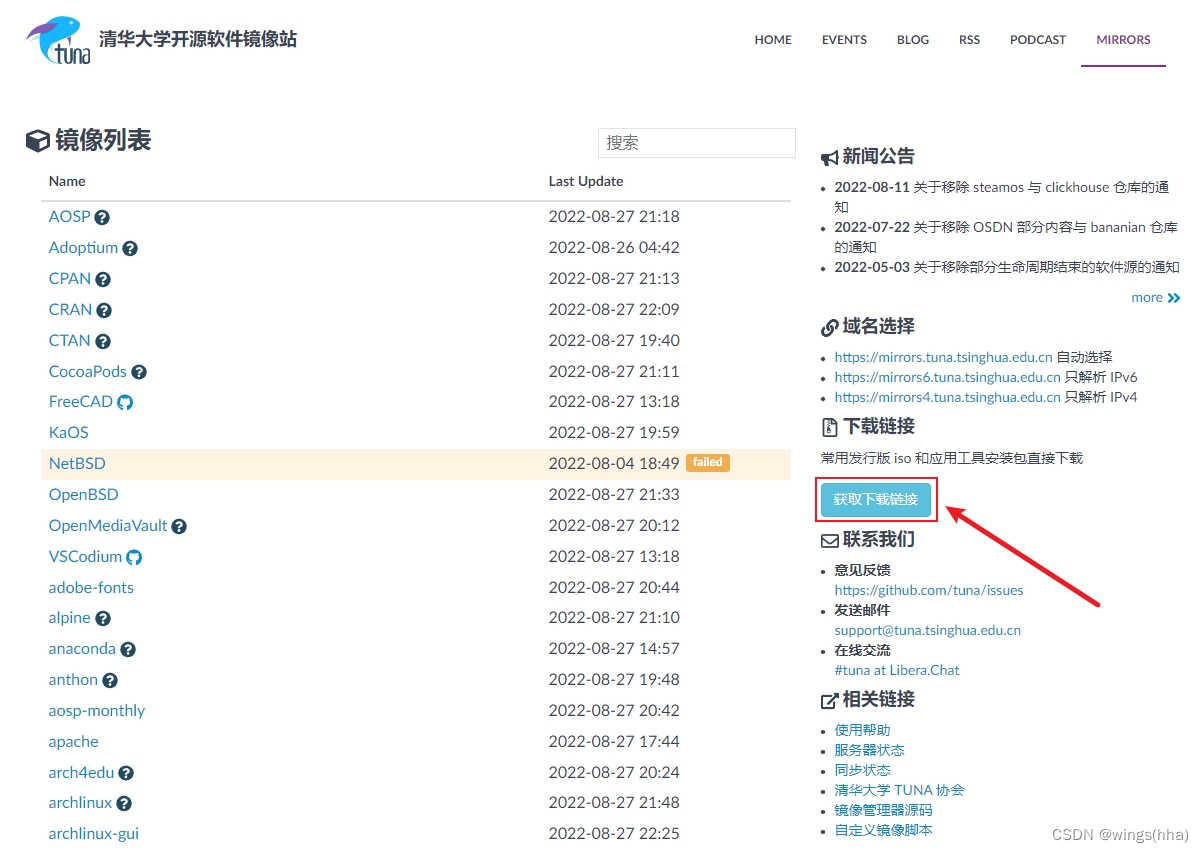Image resolution: width=1203 pixels, height=853 pixels.
Task: Open help icon next to CPAN
Action: click(x=103, y=279)
